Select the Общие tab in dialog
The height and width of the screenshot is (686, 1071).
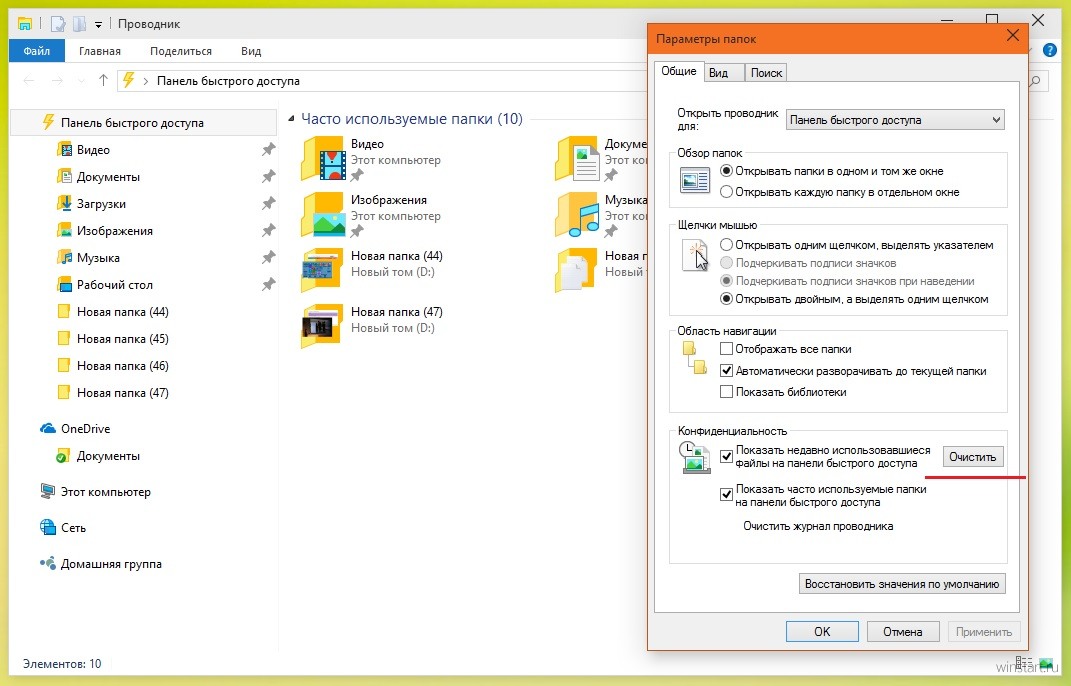pos(679,71)
